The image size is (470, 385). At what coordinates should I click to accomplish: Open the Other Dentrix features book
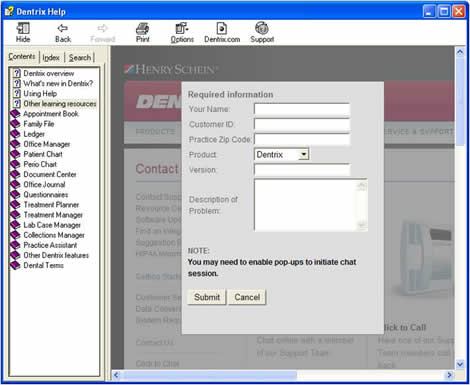pyautogui.click(x=56, y=255)
